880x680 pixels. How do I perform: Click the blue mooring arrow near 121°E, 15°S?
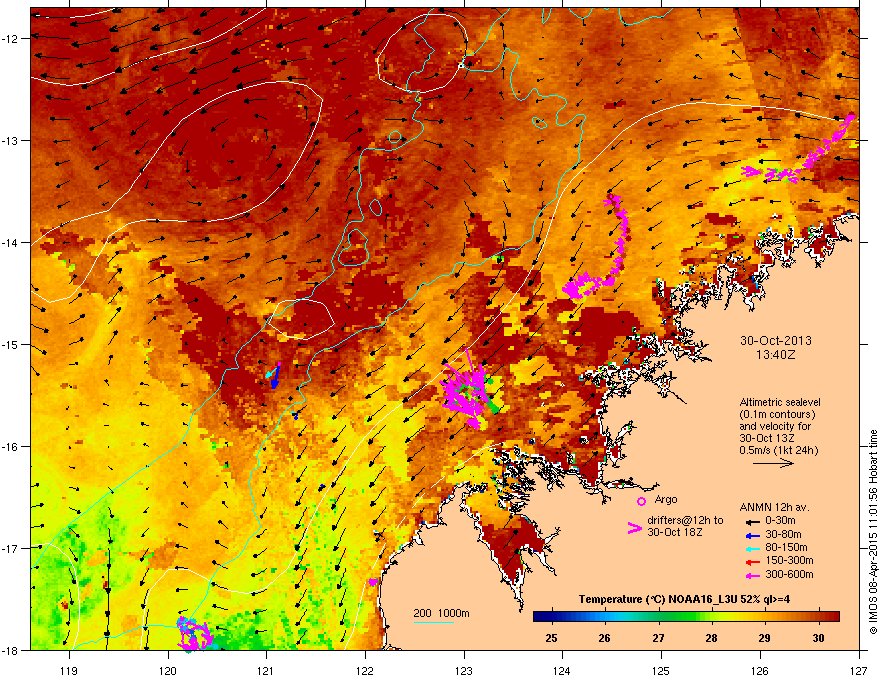[x=274, y=377]
